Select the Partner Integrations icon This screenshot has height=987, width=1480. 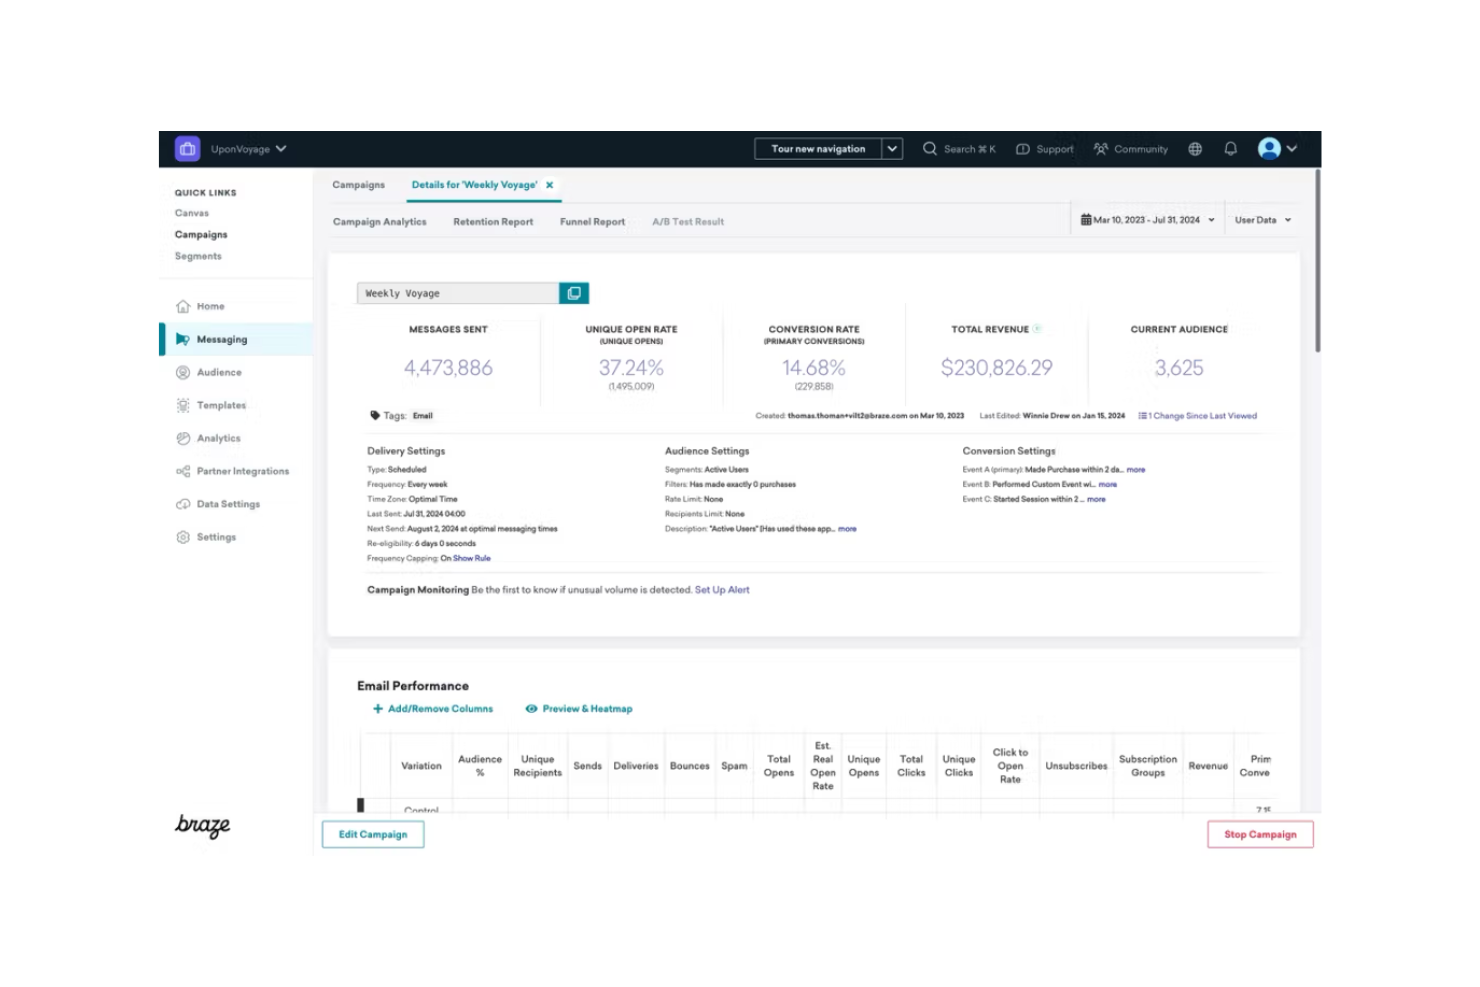pos(183,471)
